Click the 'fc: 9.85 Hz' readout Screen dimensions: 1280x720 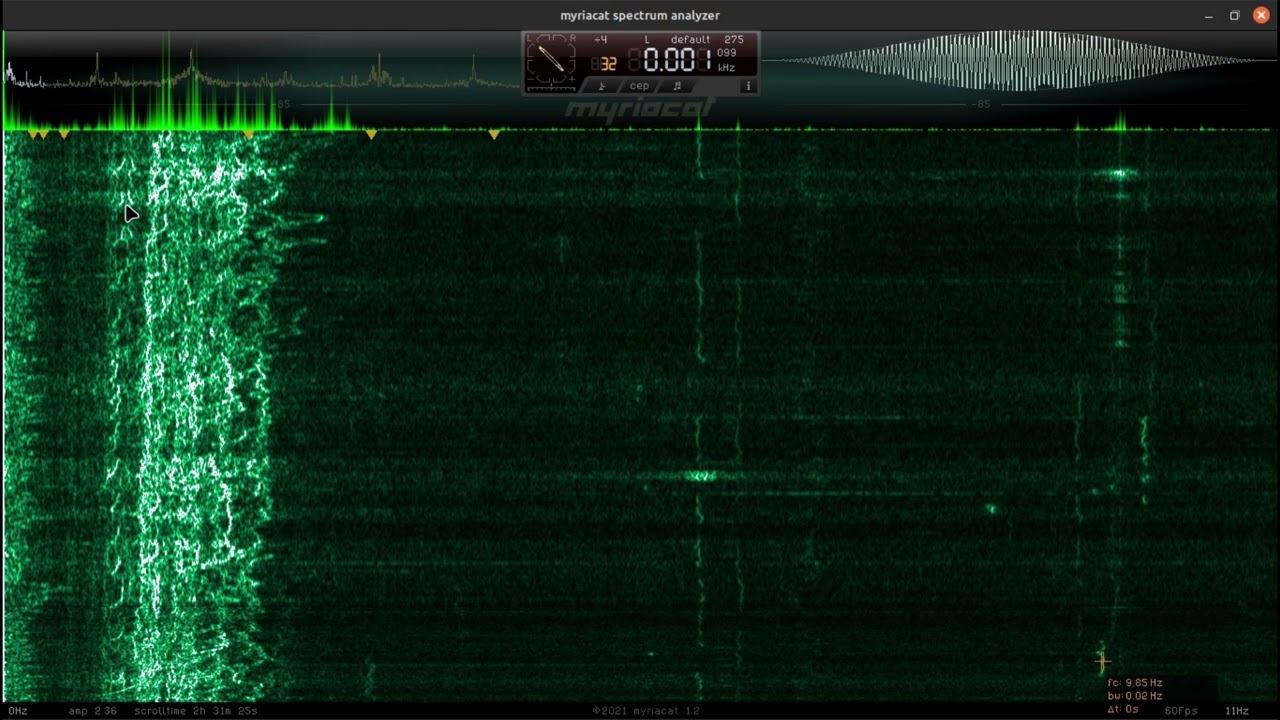[1134, 683]
